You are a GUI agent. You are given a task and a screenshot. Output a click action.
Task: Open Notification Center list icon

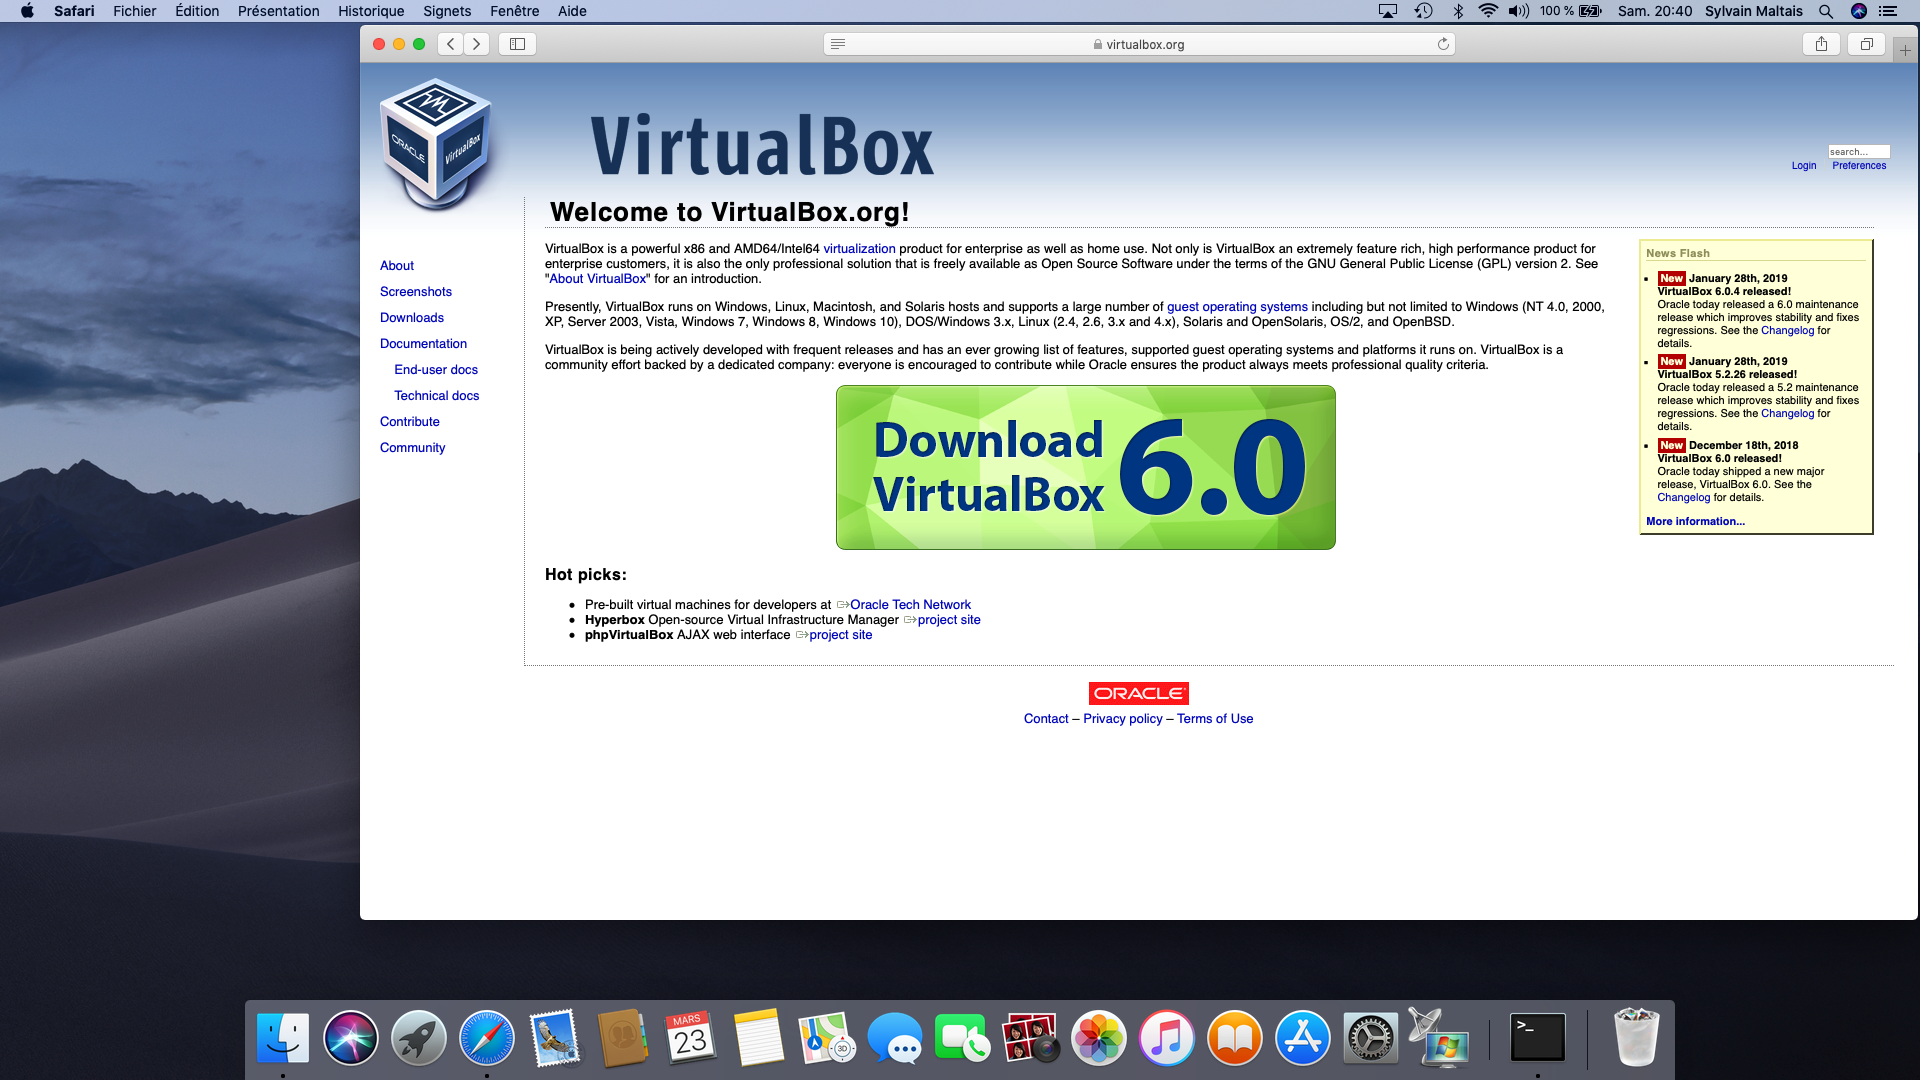(1888, 11)
